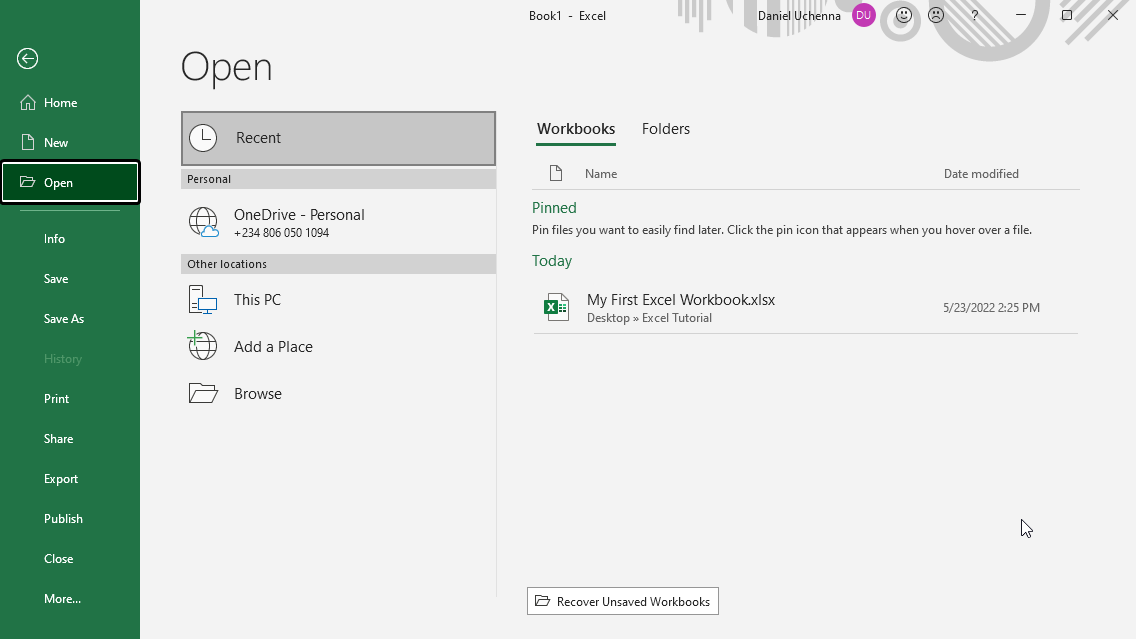Image resolution: width=1136 pixels, height=639 pixels.
Task: Click the frown face feedback icon
Action: pos(935,15)
